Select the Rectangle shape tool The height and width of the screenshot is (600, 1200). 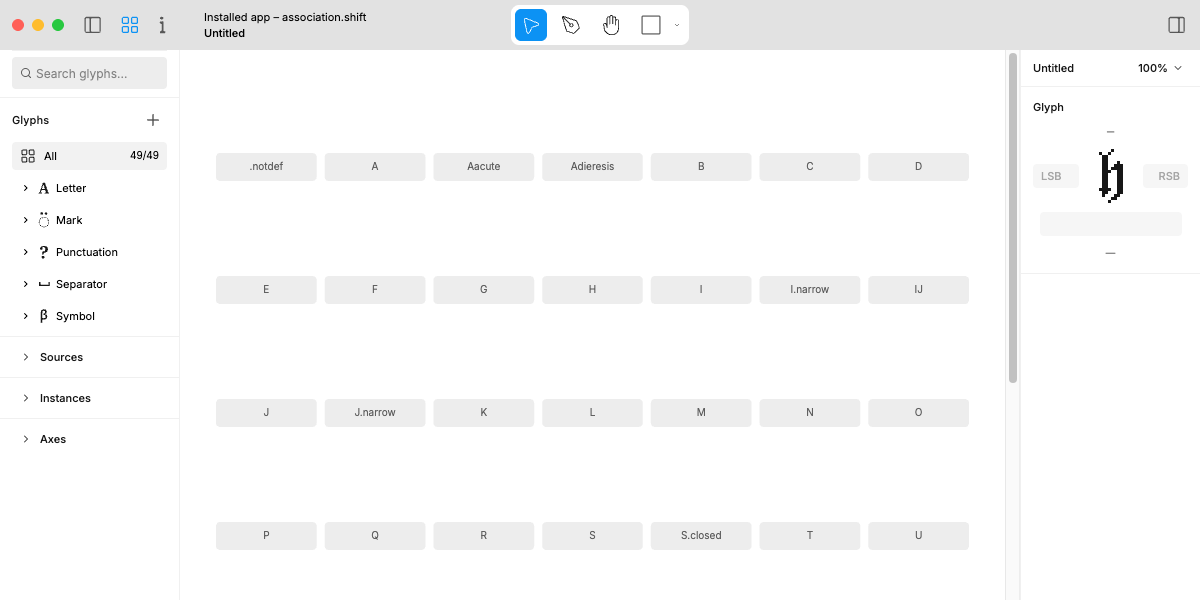pyautogui.click(x=651, y=25)
